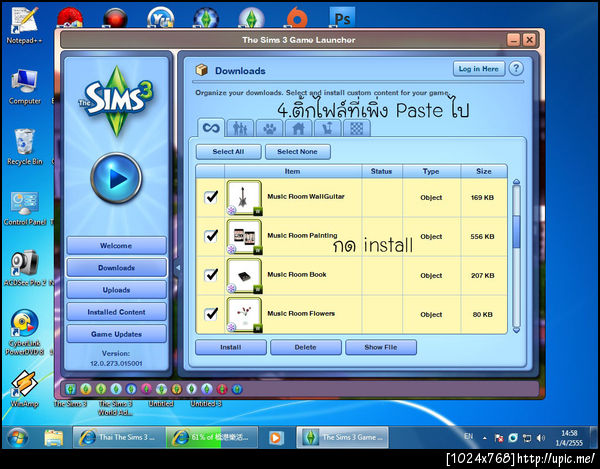Image resolution: width=600 pixels, height=469 pixels.
Task: Open the Photoshop Ps desktop icon
Action: [x=342, y=18]
